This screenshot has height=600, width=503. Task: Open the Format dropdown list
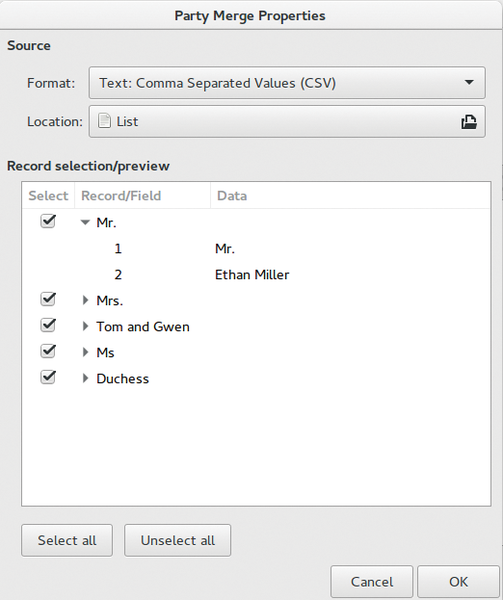coord(287,83)
